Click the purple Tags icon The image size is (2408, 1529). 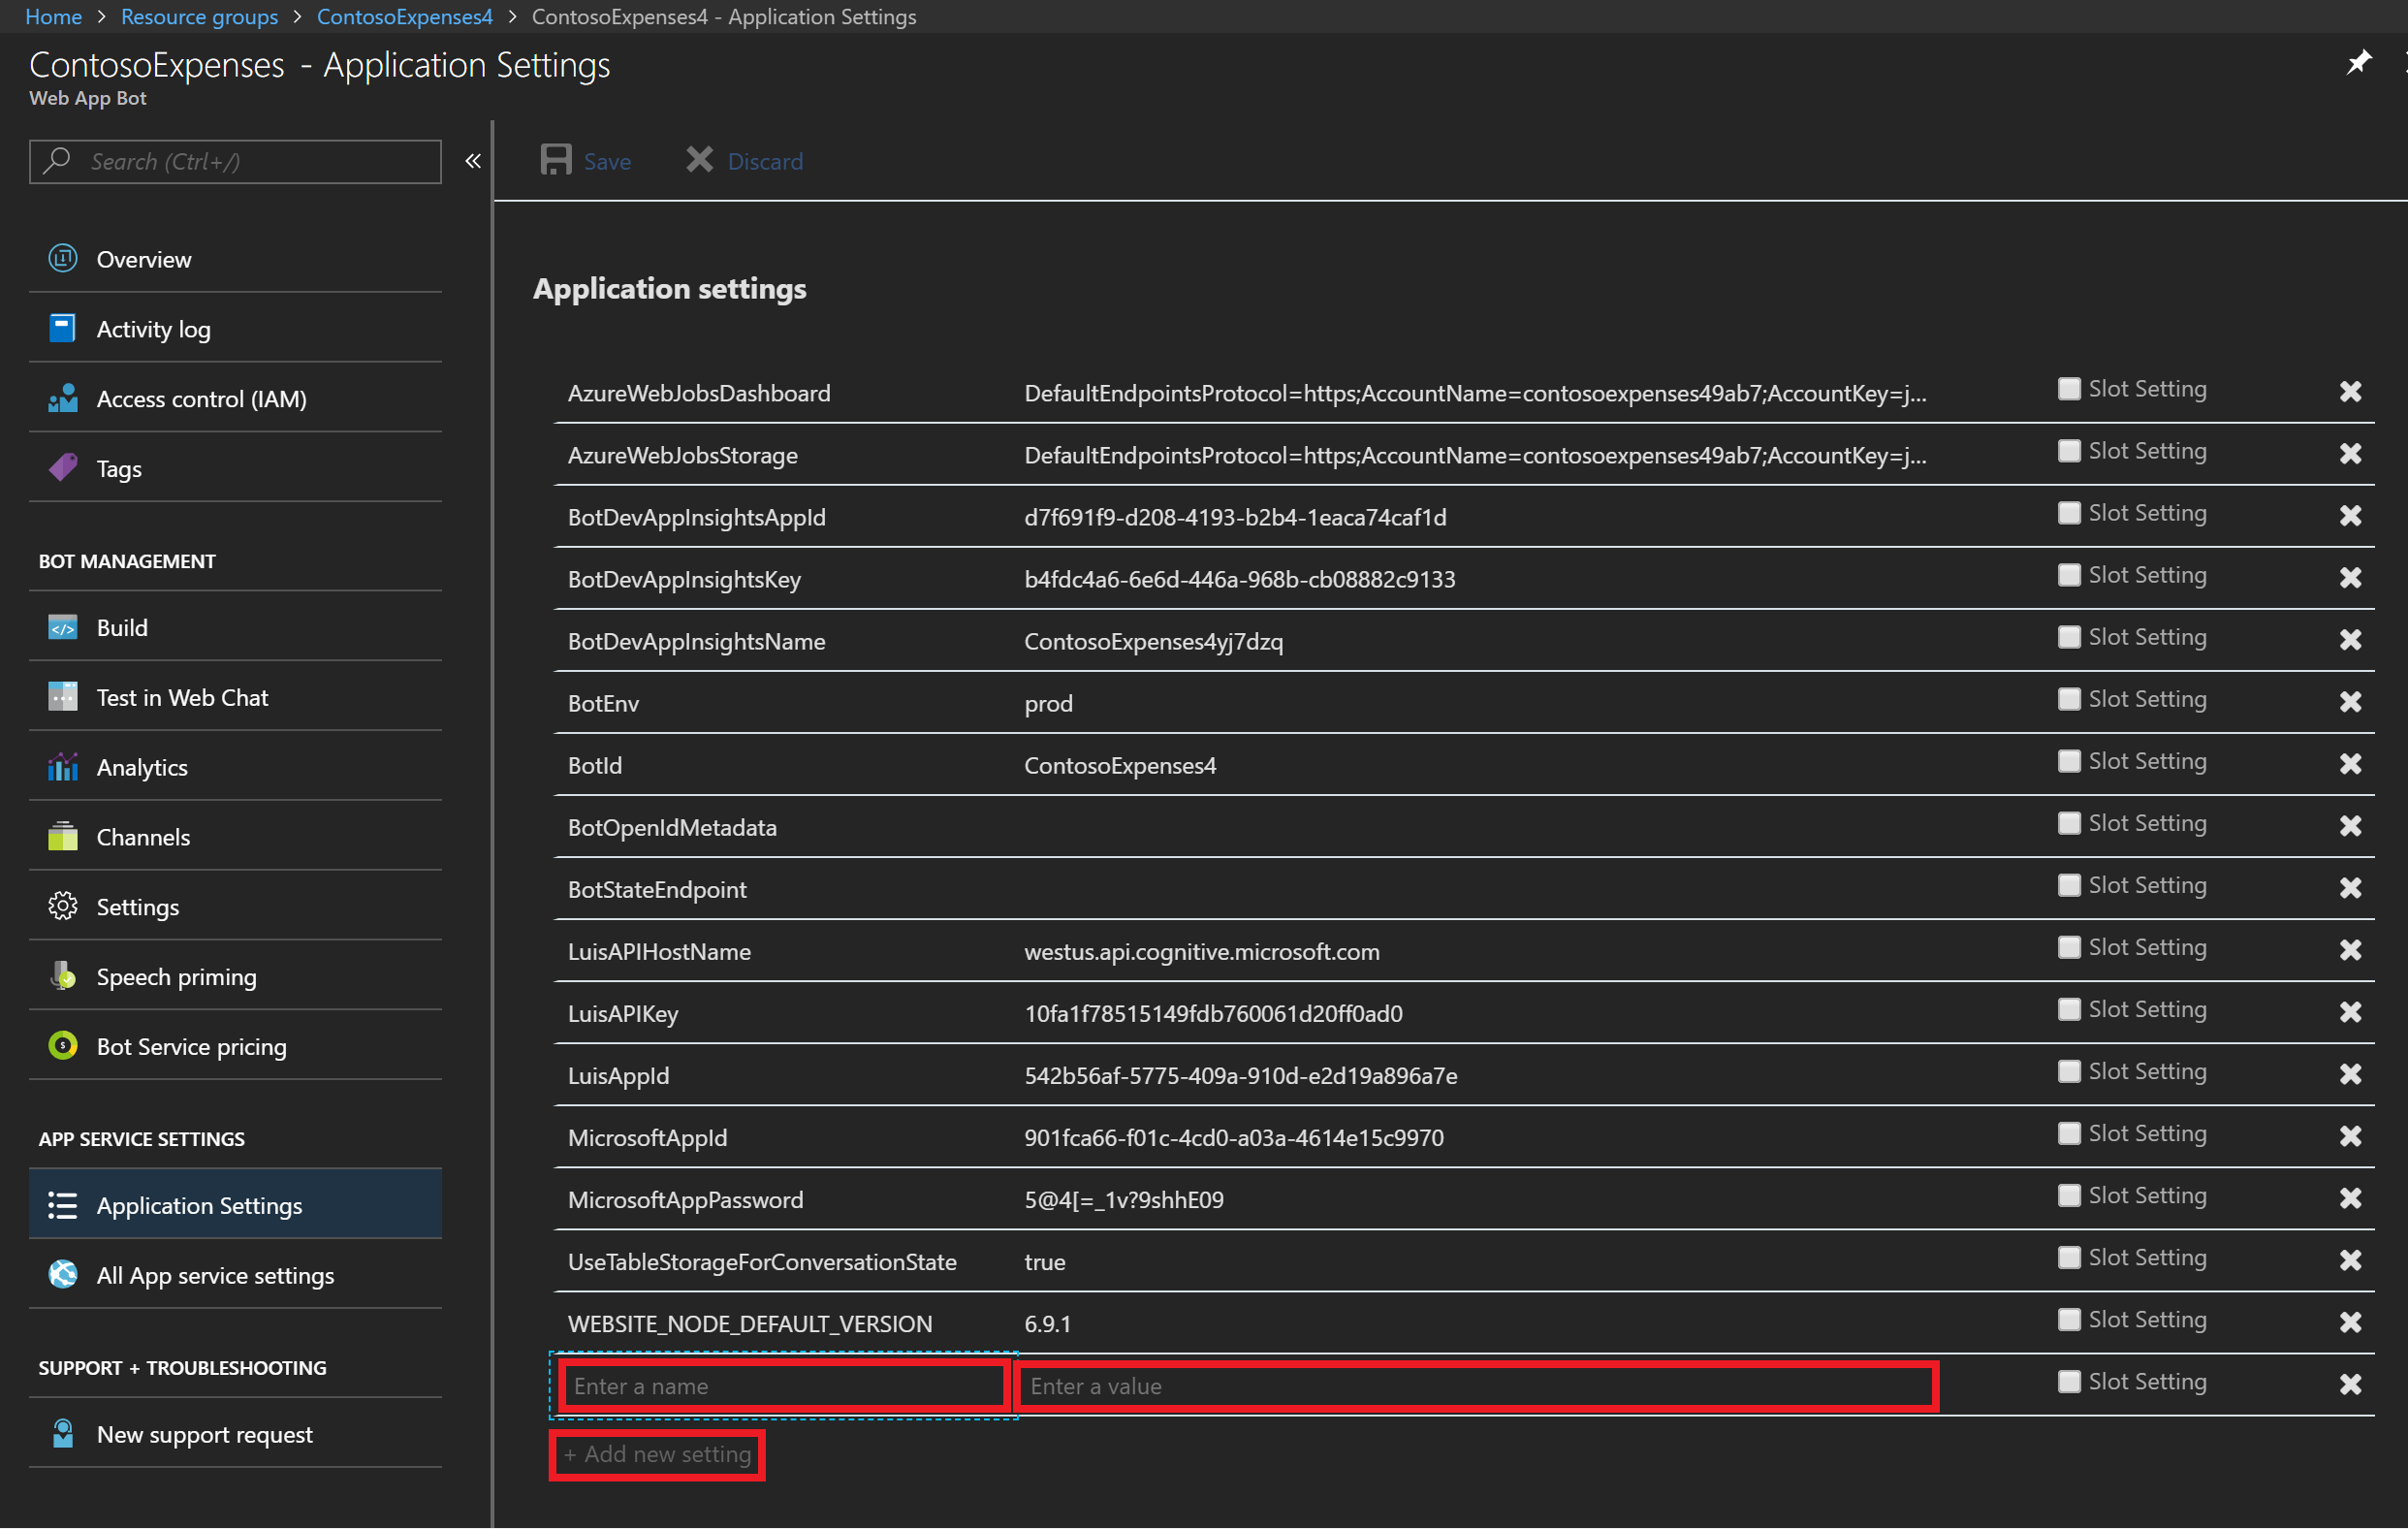63,468
